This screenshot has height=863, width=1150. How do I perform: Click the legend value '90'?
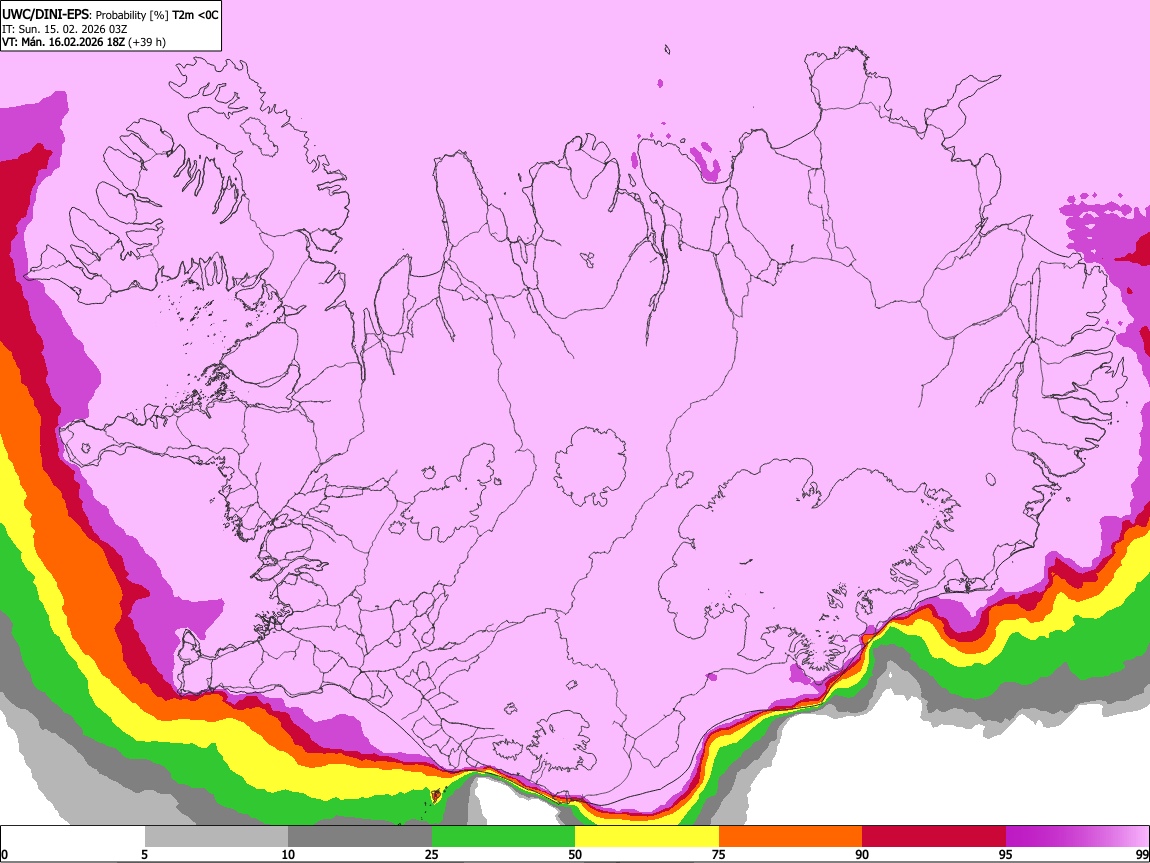click(862, 854)
